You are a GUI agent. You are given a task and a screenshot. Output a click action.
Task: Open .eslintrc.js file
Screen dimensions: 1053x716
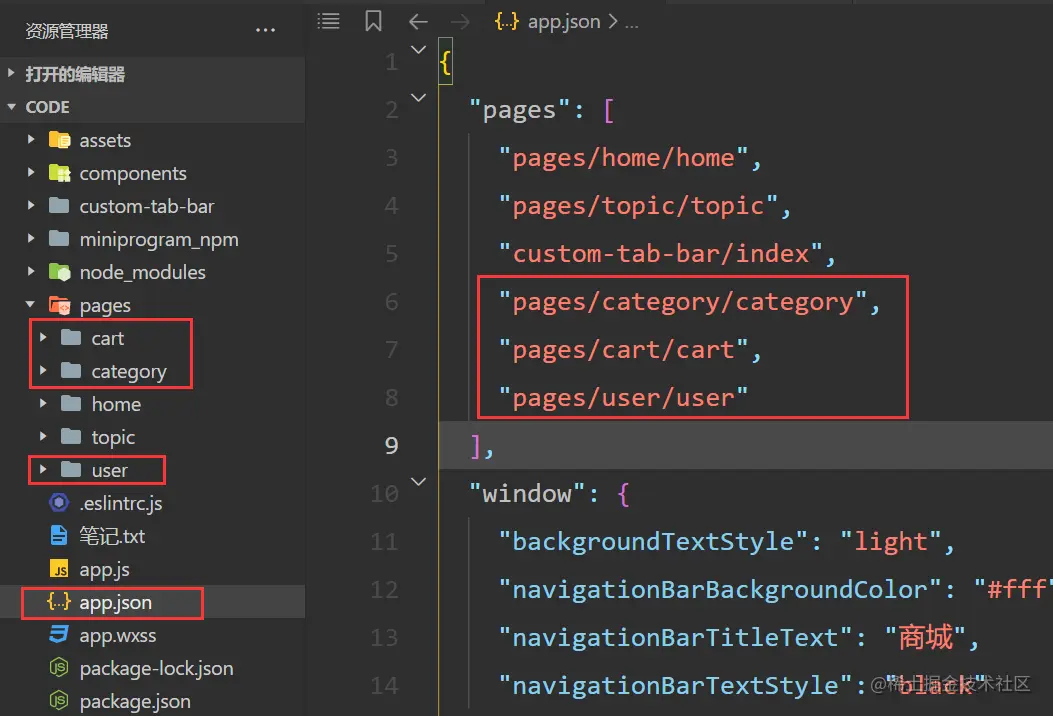121,503
